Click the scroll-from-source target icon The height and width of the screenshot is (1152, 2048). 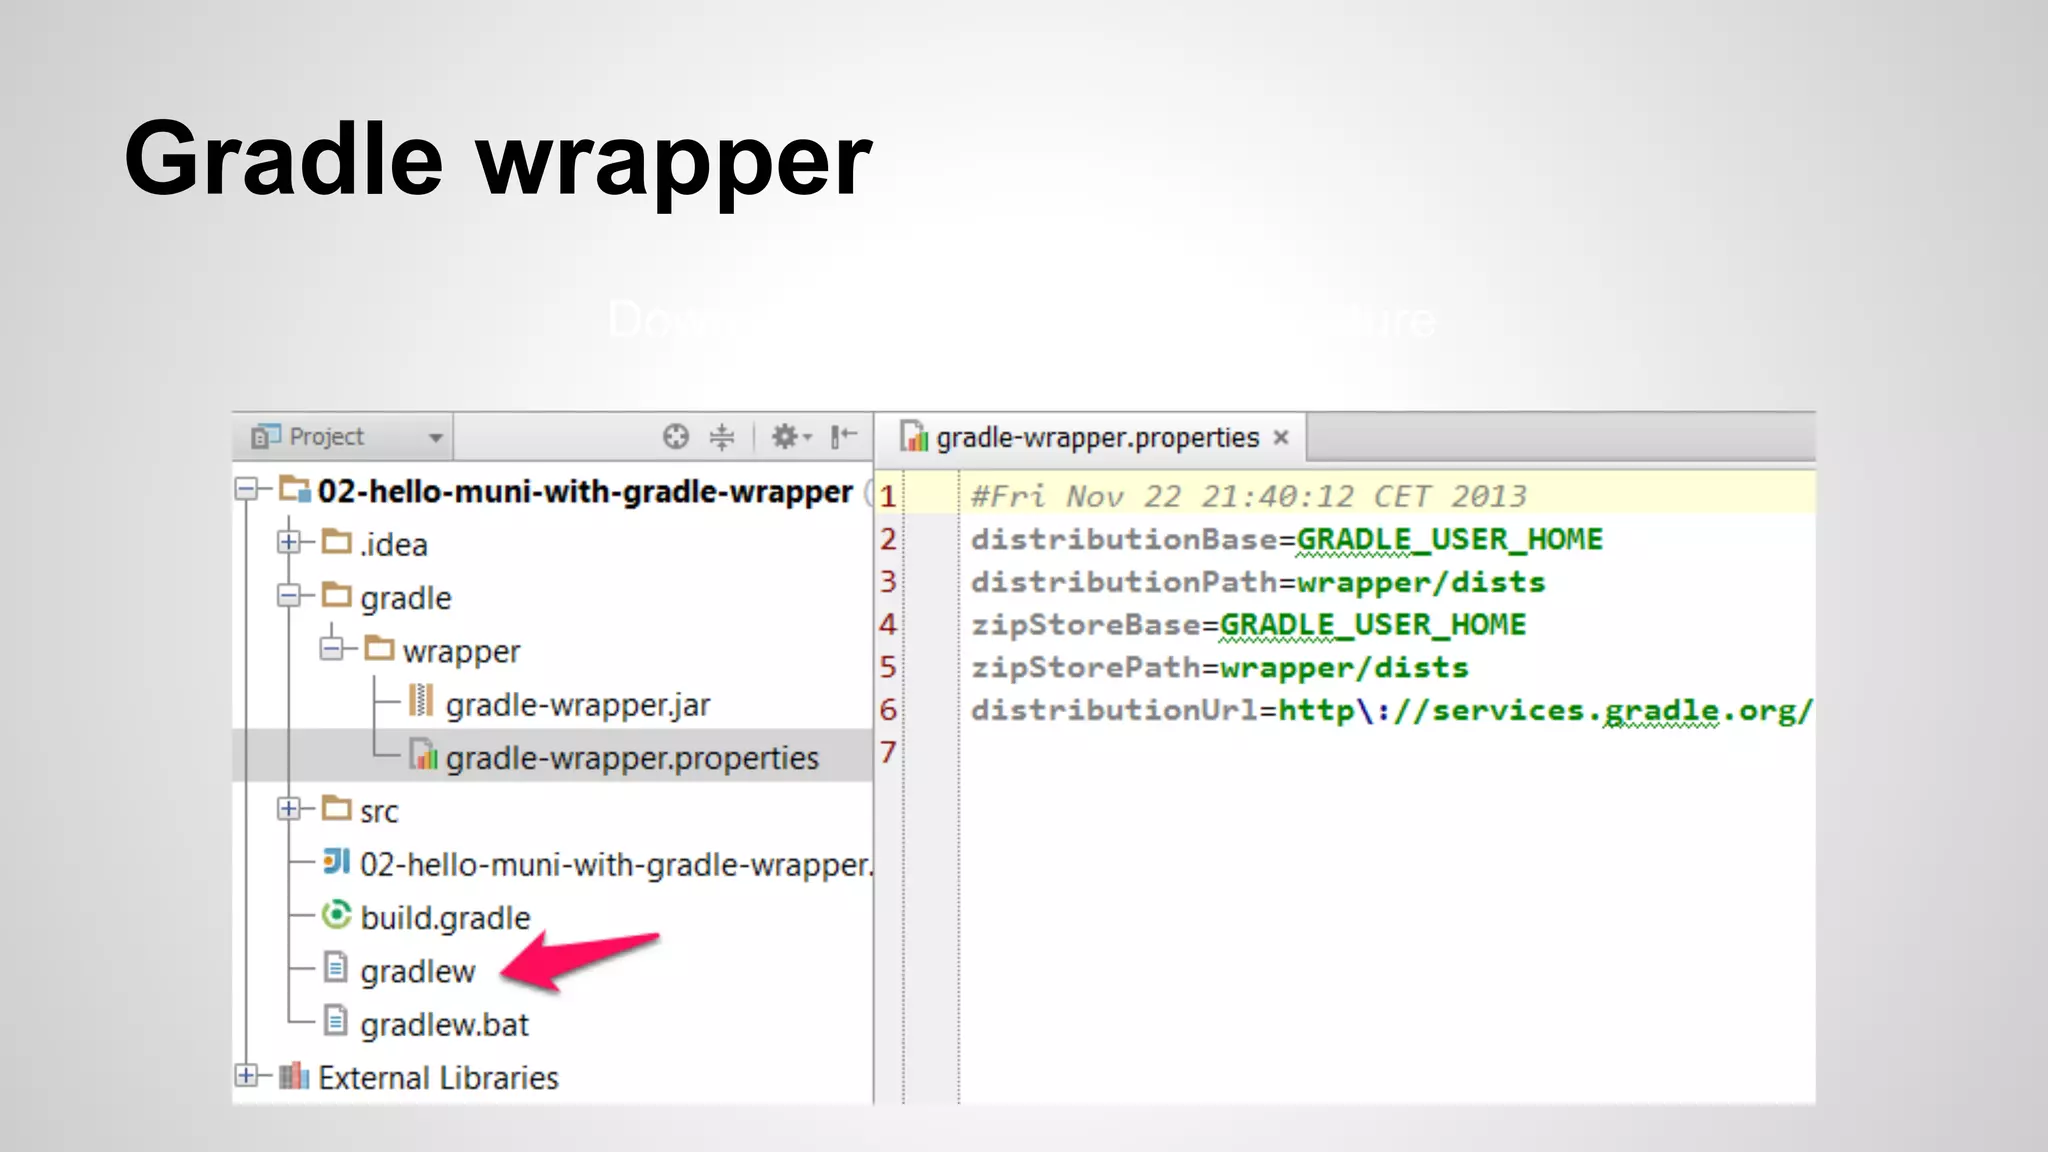pos(676,437)
